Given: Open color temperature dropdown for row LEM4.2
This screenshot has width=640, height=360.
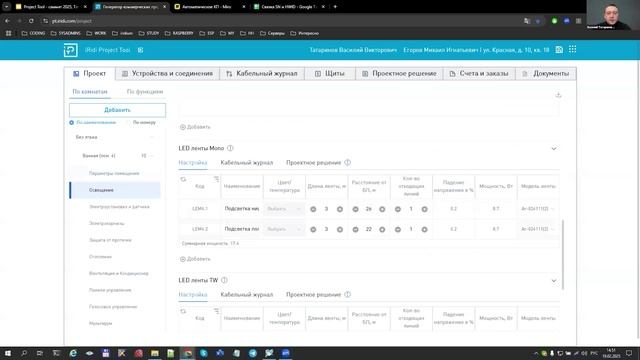Looking at the screenshot, I should [284, 229].
